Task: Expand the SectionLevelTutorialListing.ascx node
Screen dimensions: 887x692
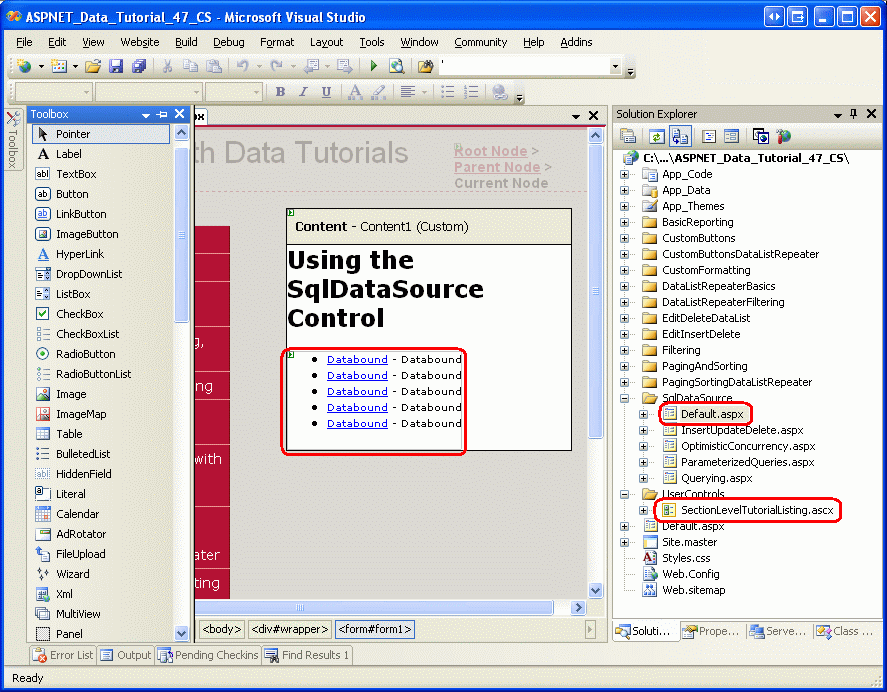Action: (644, 510)
